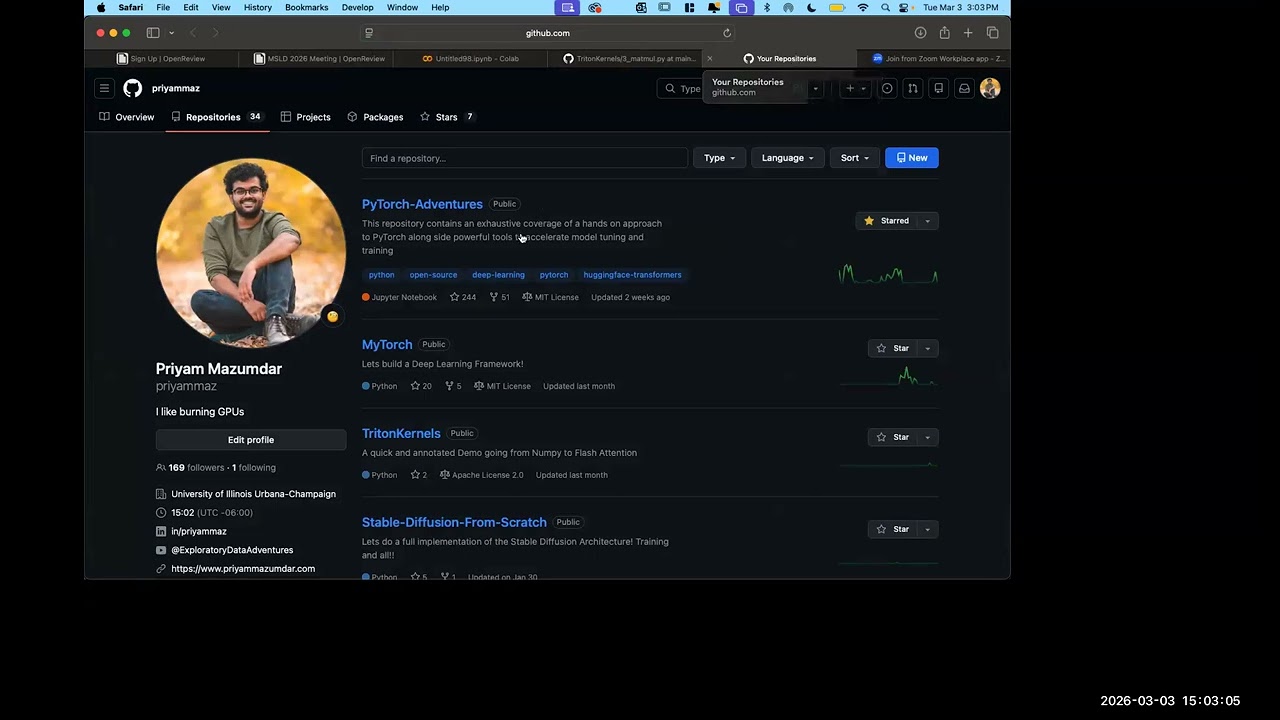Switch to the Overview profile tab
The width and height of the screenshot is (1280, 720).
127,117
